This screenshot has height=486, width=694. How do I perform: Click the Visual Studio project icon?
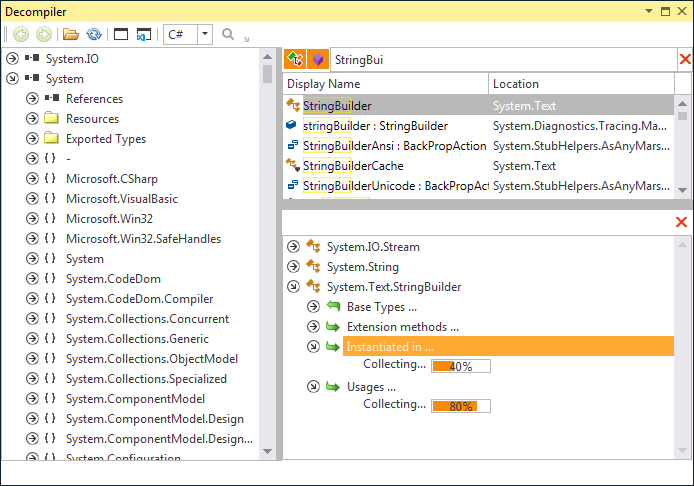tap(143, 34)
